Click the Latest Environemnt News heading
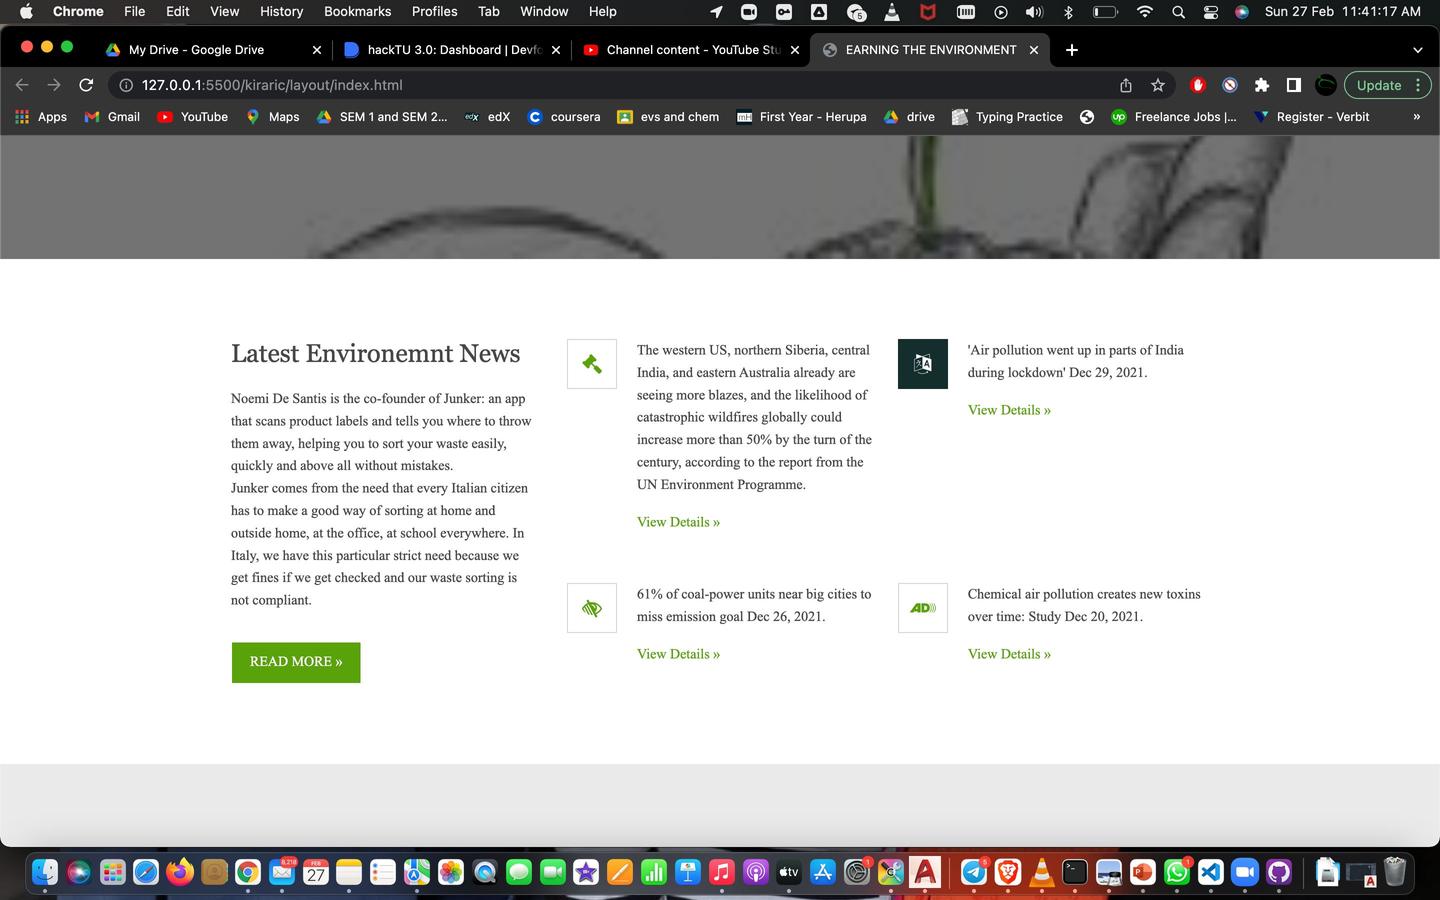Image resolution: width=1440 pixels, height=900 pixels. (375, 354)
